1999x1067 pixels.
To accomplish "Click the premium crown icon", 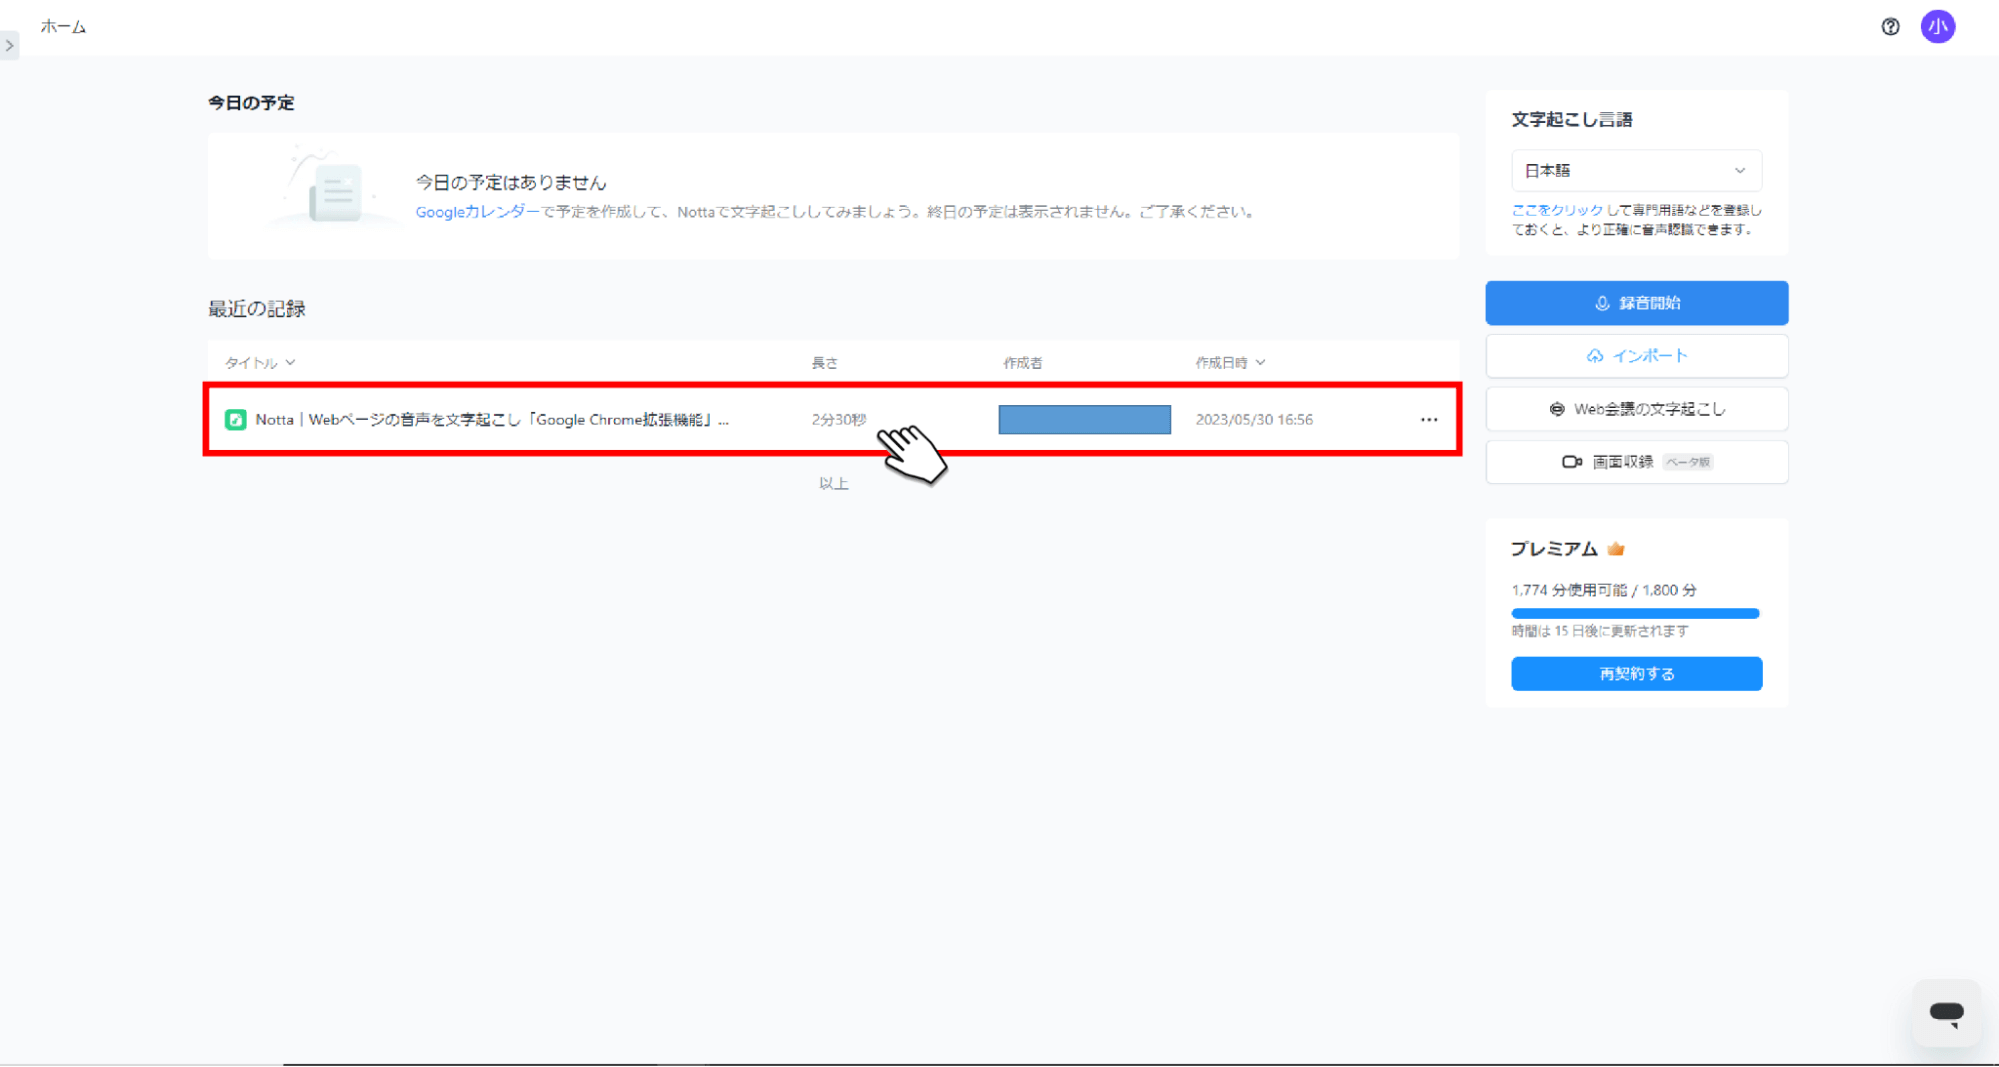I will tap(1616, 549).
